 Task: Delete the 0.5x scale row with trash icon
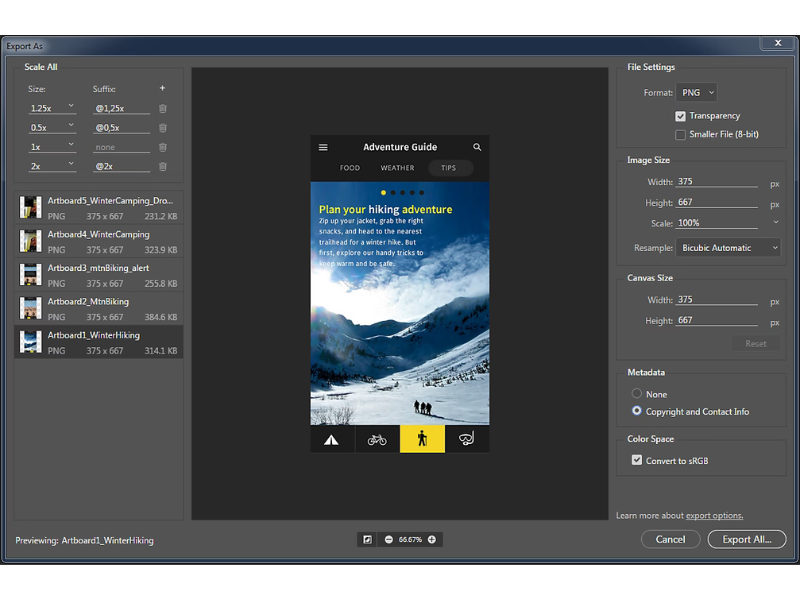pyautogui.click(x=162, y=128)
